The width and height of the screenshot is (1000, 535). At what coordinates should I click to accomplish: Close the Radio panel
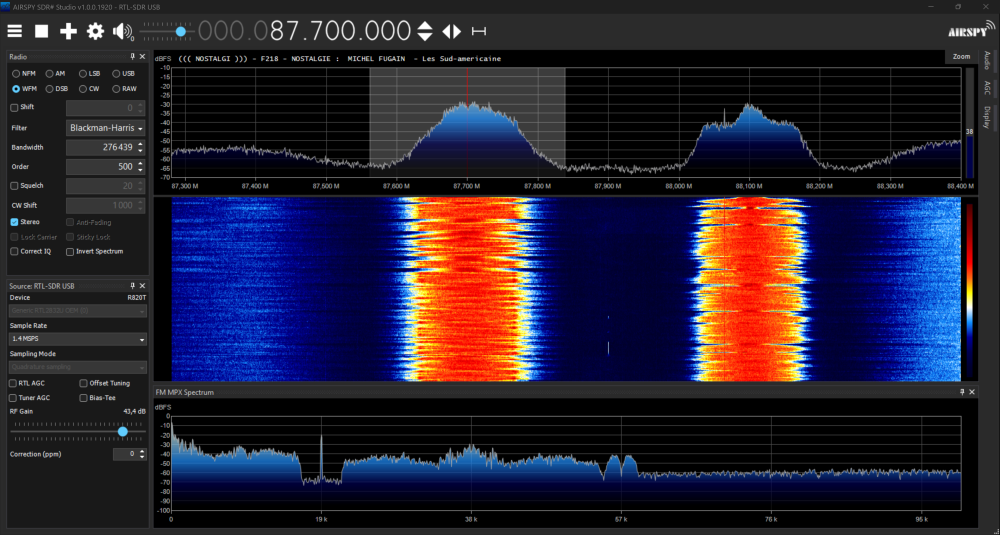(142, 57)
